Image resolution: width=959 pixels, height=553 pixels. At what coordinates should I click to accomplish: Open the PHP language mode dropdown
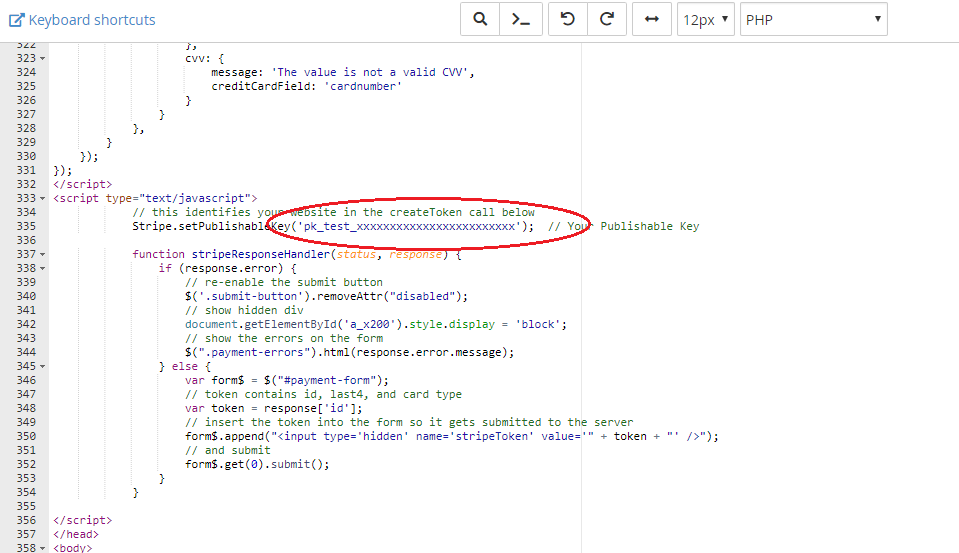tap(813, 20)
